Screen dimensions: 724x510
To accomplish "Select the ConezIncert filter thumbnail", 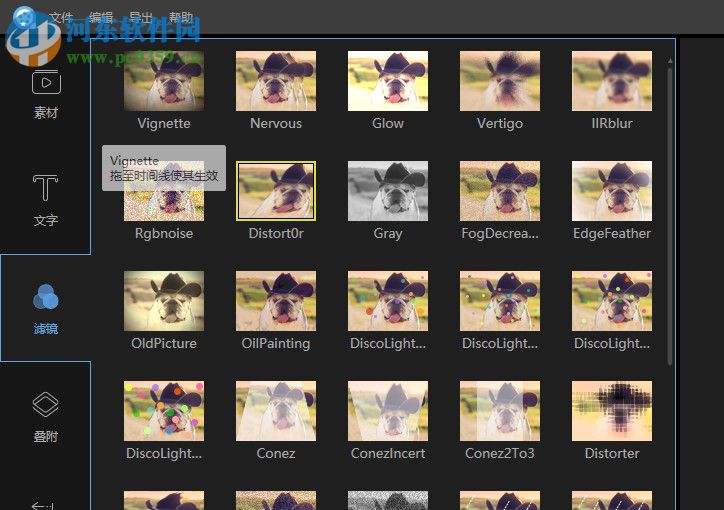I will 388,411.
